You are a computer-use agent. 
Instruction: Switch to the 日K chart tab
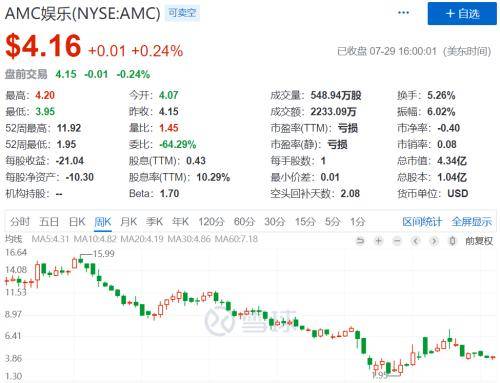(x=77, y=221)
